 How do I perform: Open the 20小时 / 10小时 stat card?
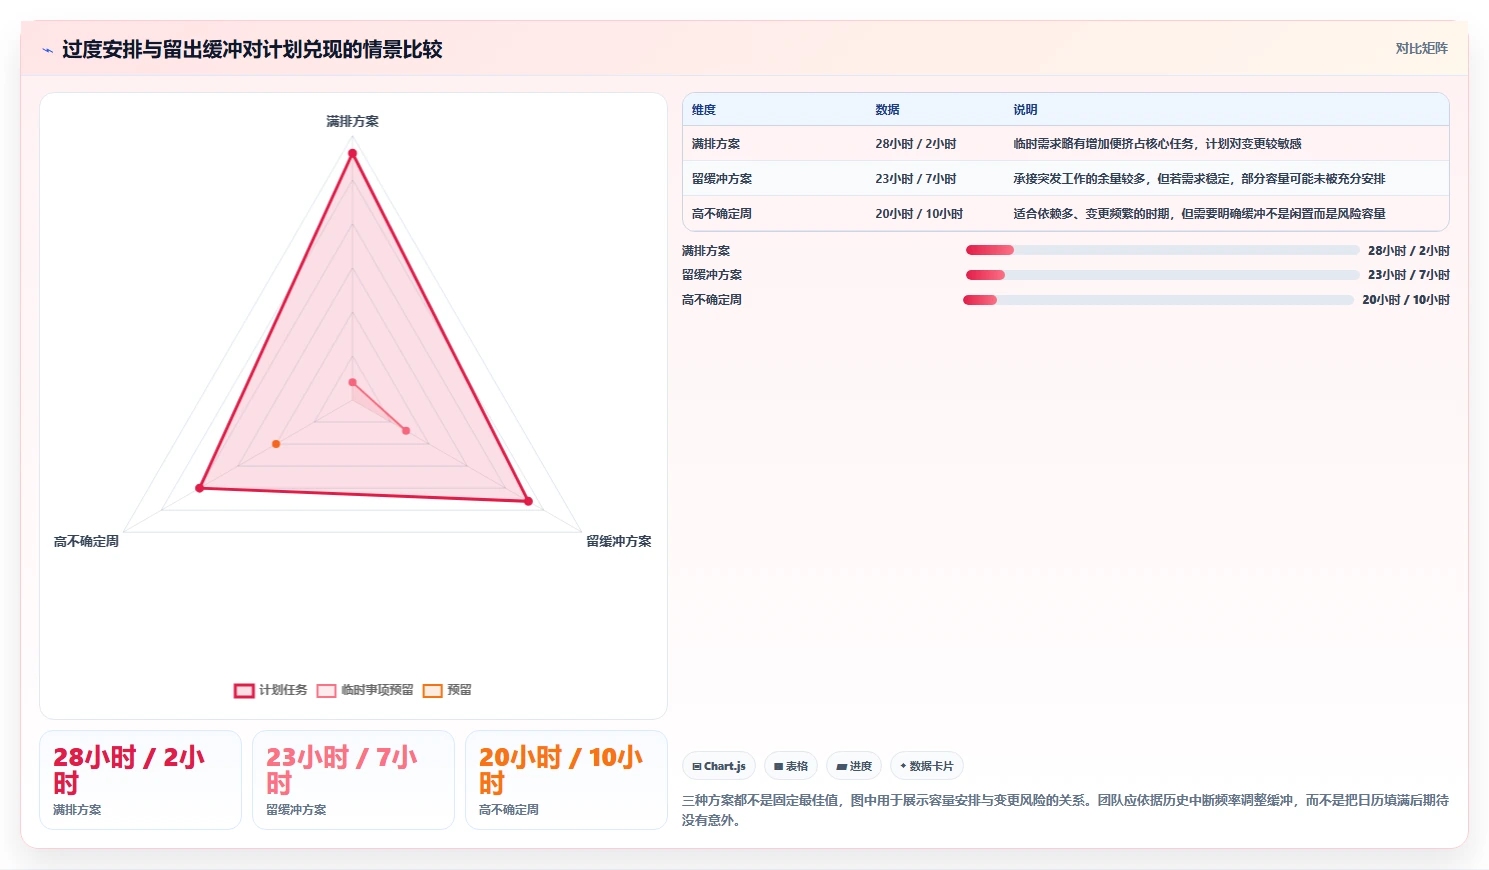coord(566,780)
